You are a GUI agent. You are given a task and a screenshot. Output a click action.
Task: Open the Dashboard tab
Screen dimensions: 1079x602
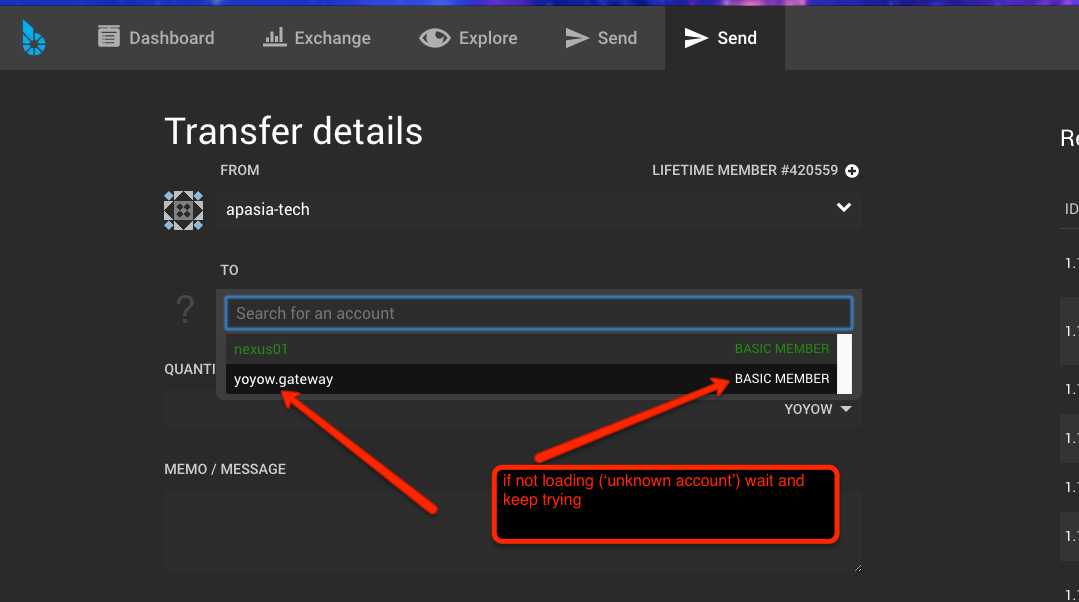(x=156, y=38)
